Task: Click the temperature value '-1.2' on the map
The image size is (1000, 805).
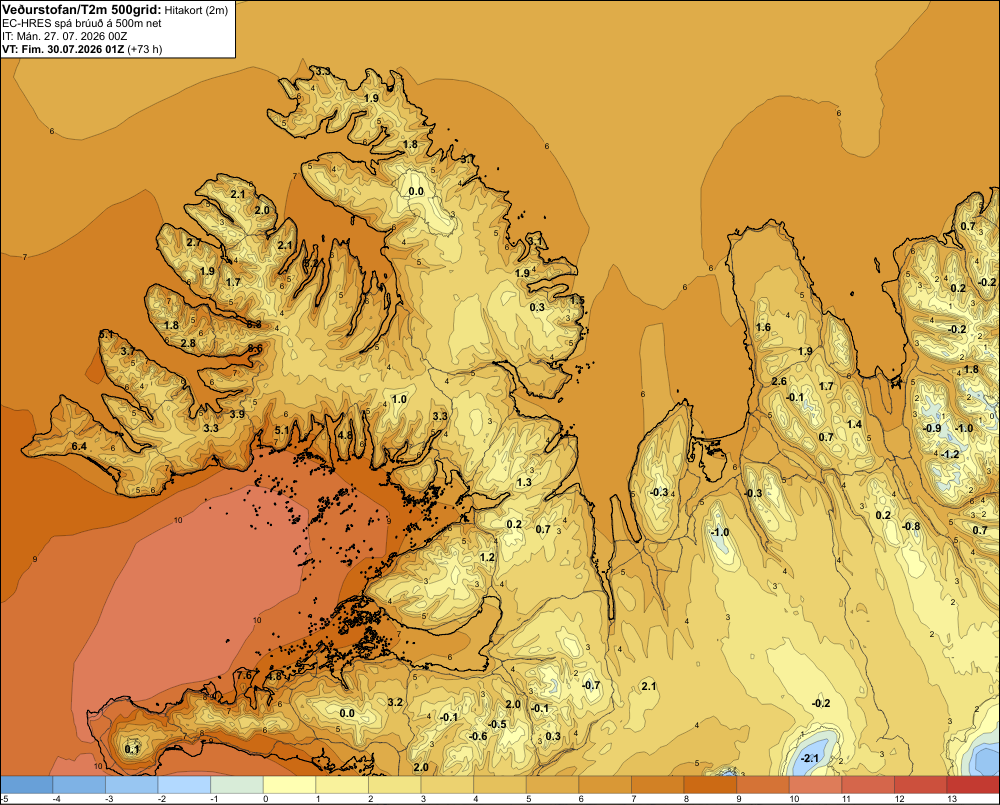Action: point(950,454)
